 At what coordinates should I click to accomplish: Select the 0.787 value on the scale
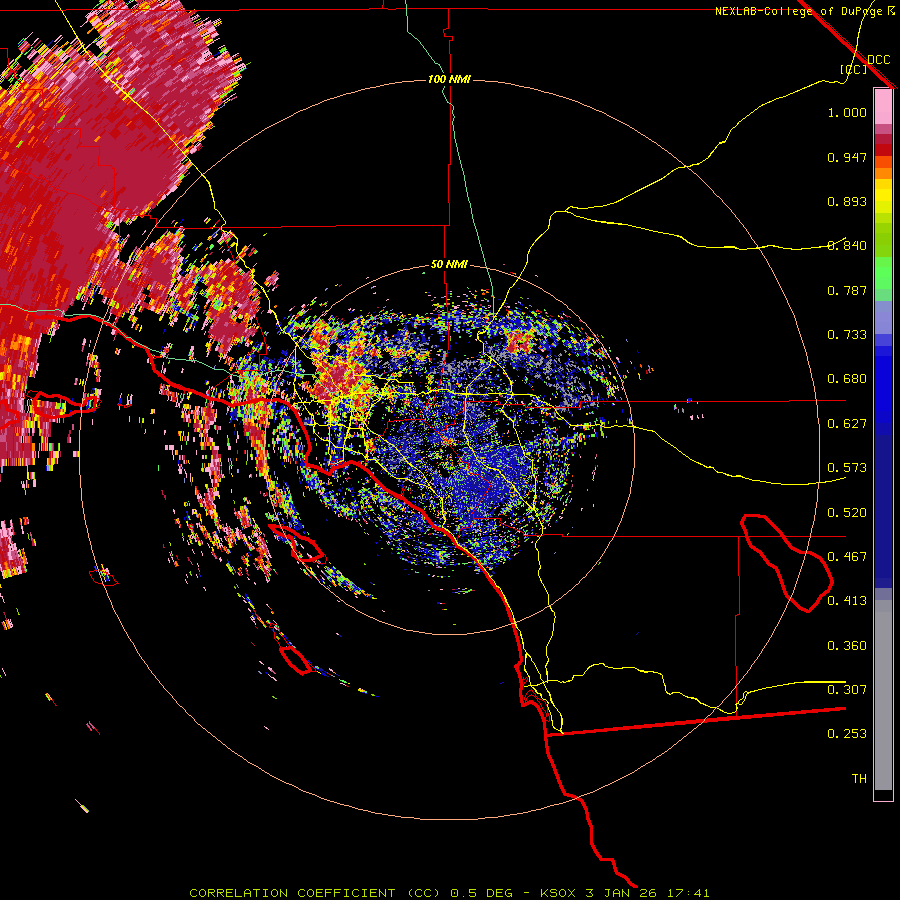(847, 290)
